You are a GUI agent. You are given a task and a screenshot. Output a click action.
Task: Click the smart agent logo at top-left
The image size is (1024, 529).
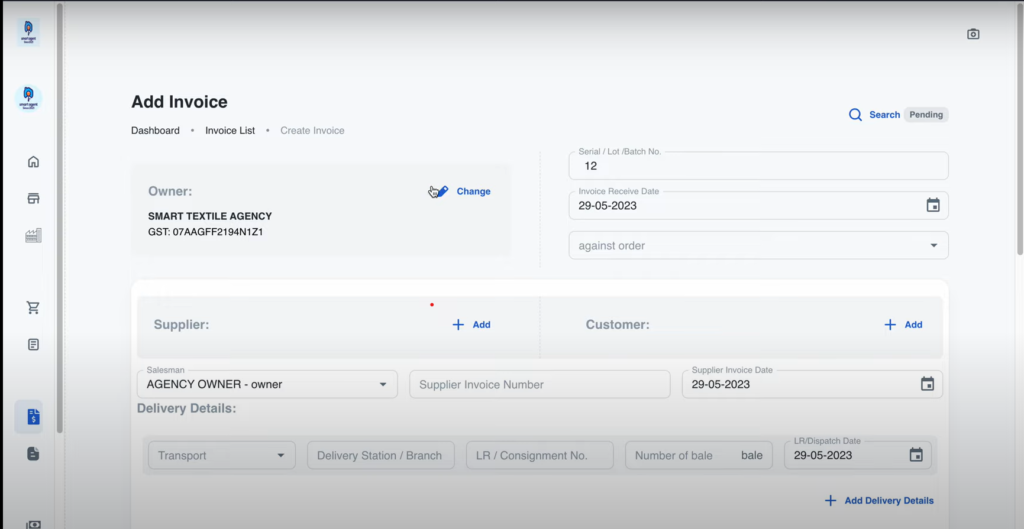pyautogui.click(x=29, y=31)
